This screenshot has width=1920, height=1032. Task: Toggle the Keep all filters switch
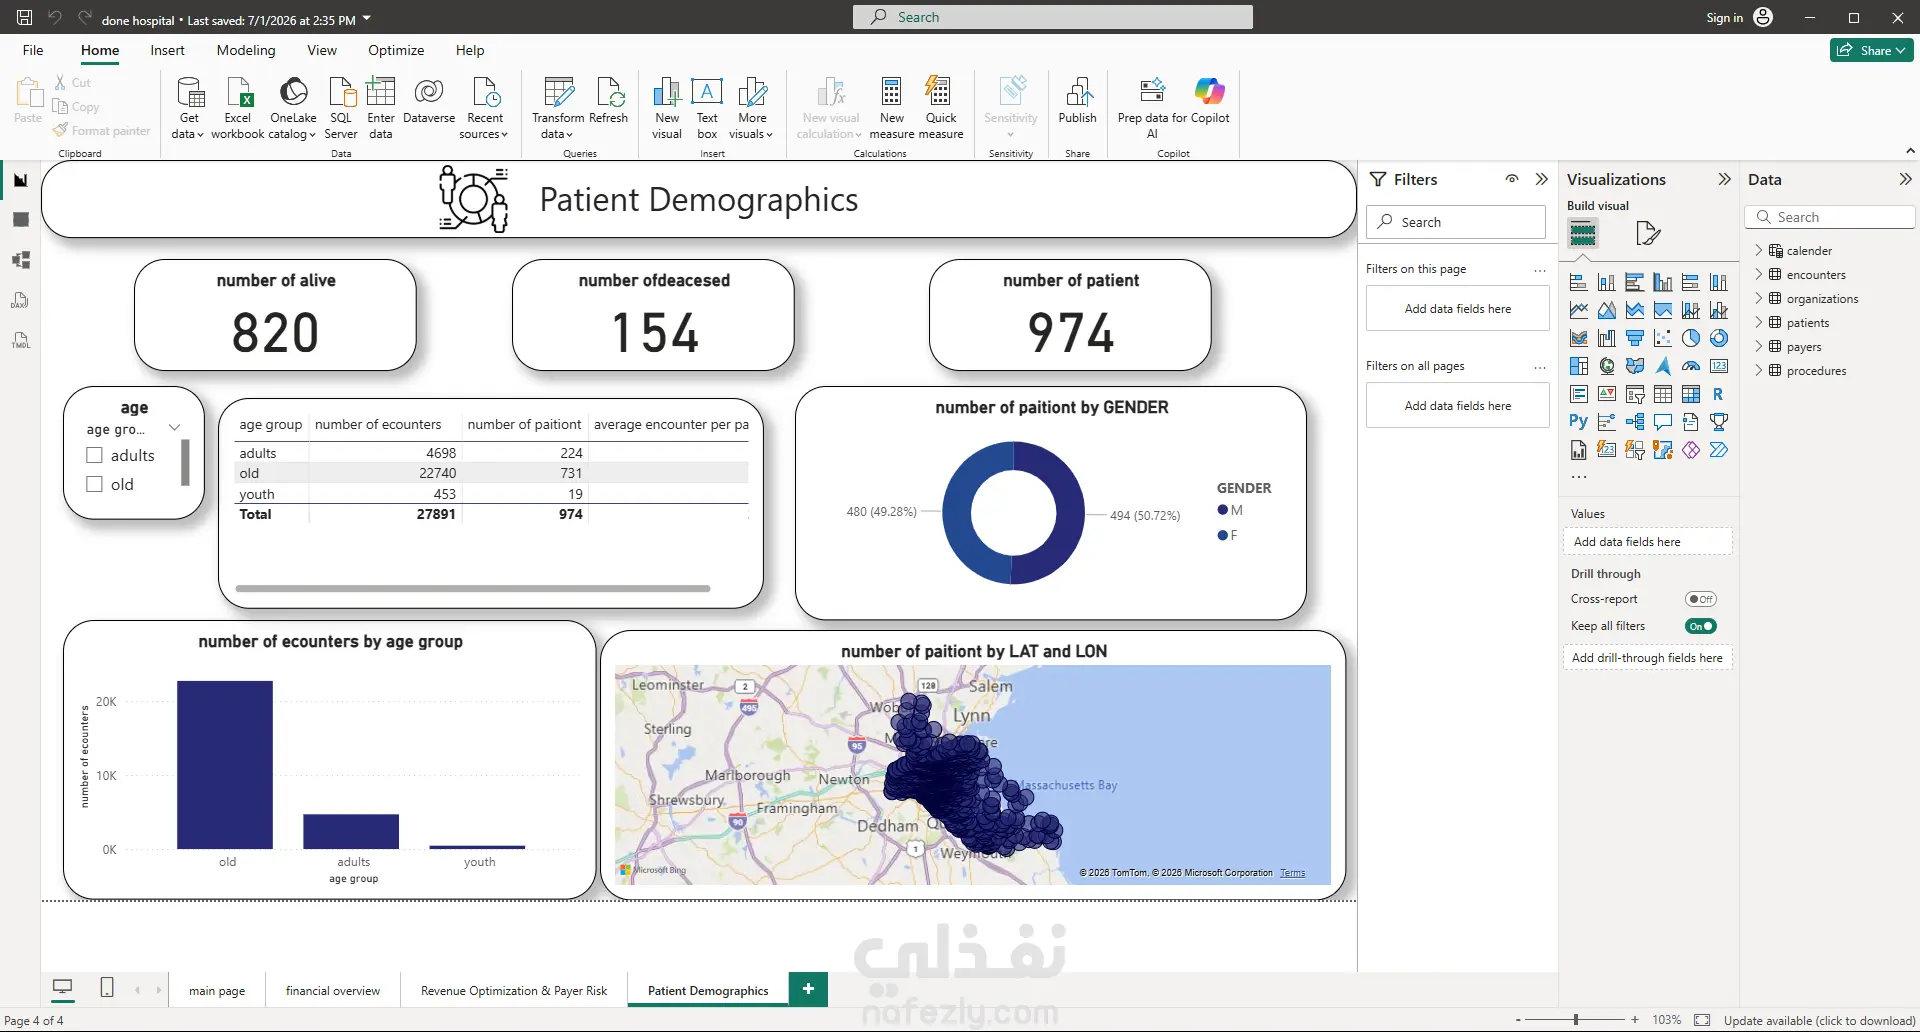point(1700,626)
